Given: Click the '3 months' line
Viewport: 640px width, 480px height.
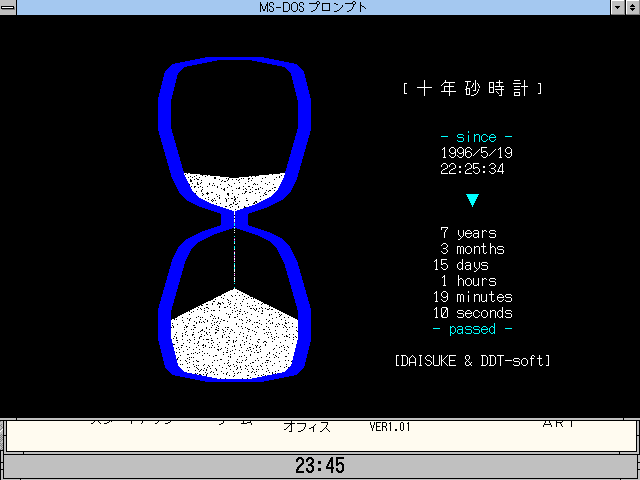Looking at the screenshot, I should (x=472, y=249).
